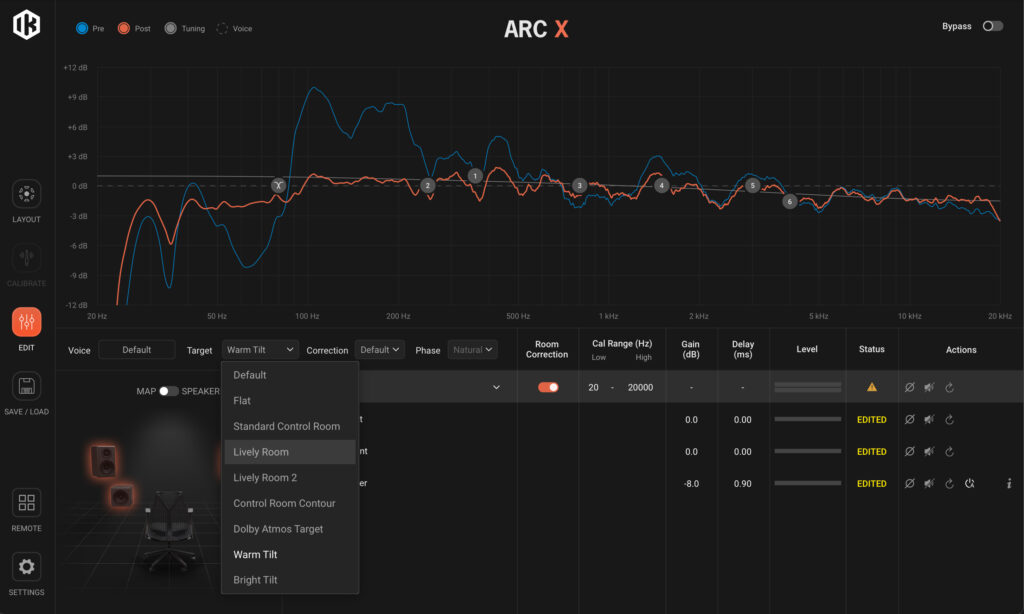
Task: Open the Correction dropdown
Action: (x=381, y=350)
